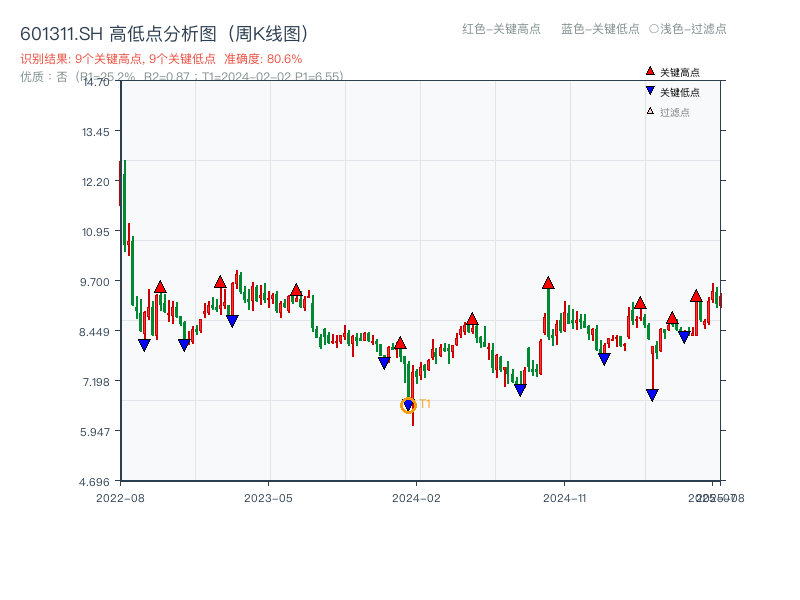Select the blue low marker just left of T1 low
Image resolution: width=800 pixels, height=600 pixels.
[384, 363]
